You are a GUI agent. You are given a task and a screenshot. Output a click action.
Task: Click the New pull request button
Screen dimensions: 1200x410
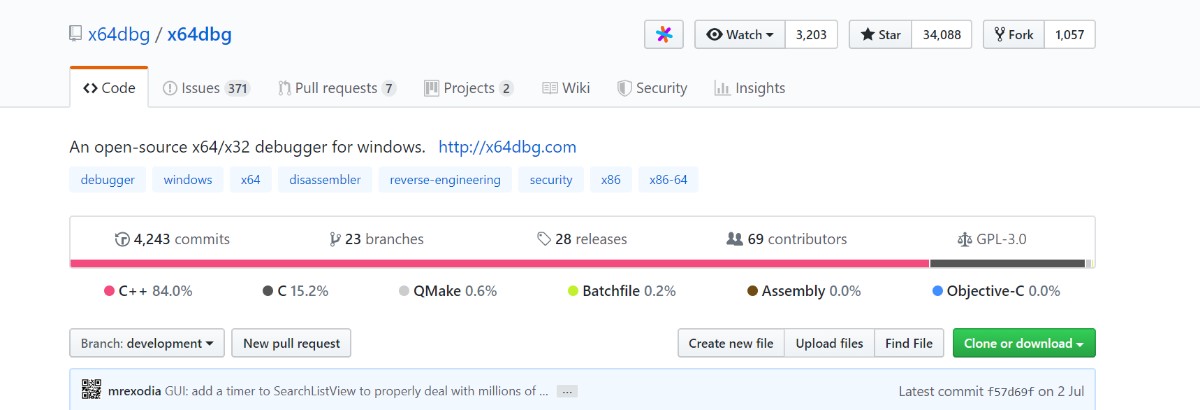pos(291,343)
